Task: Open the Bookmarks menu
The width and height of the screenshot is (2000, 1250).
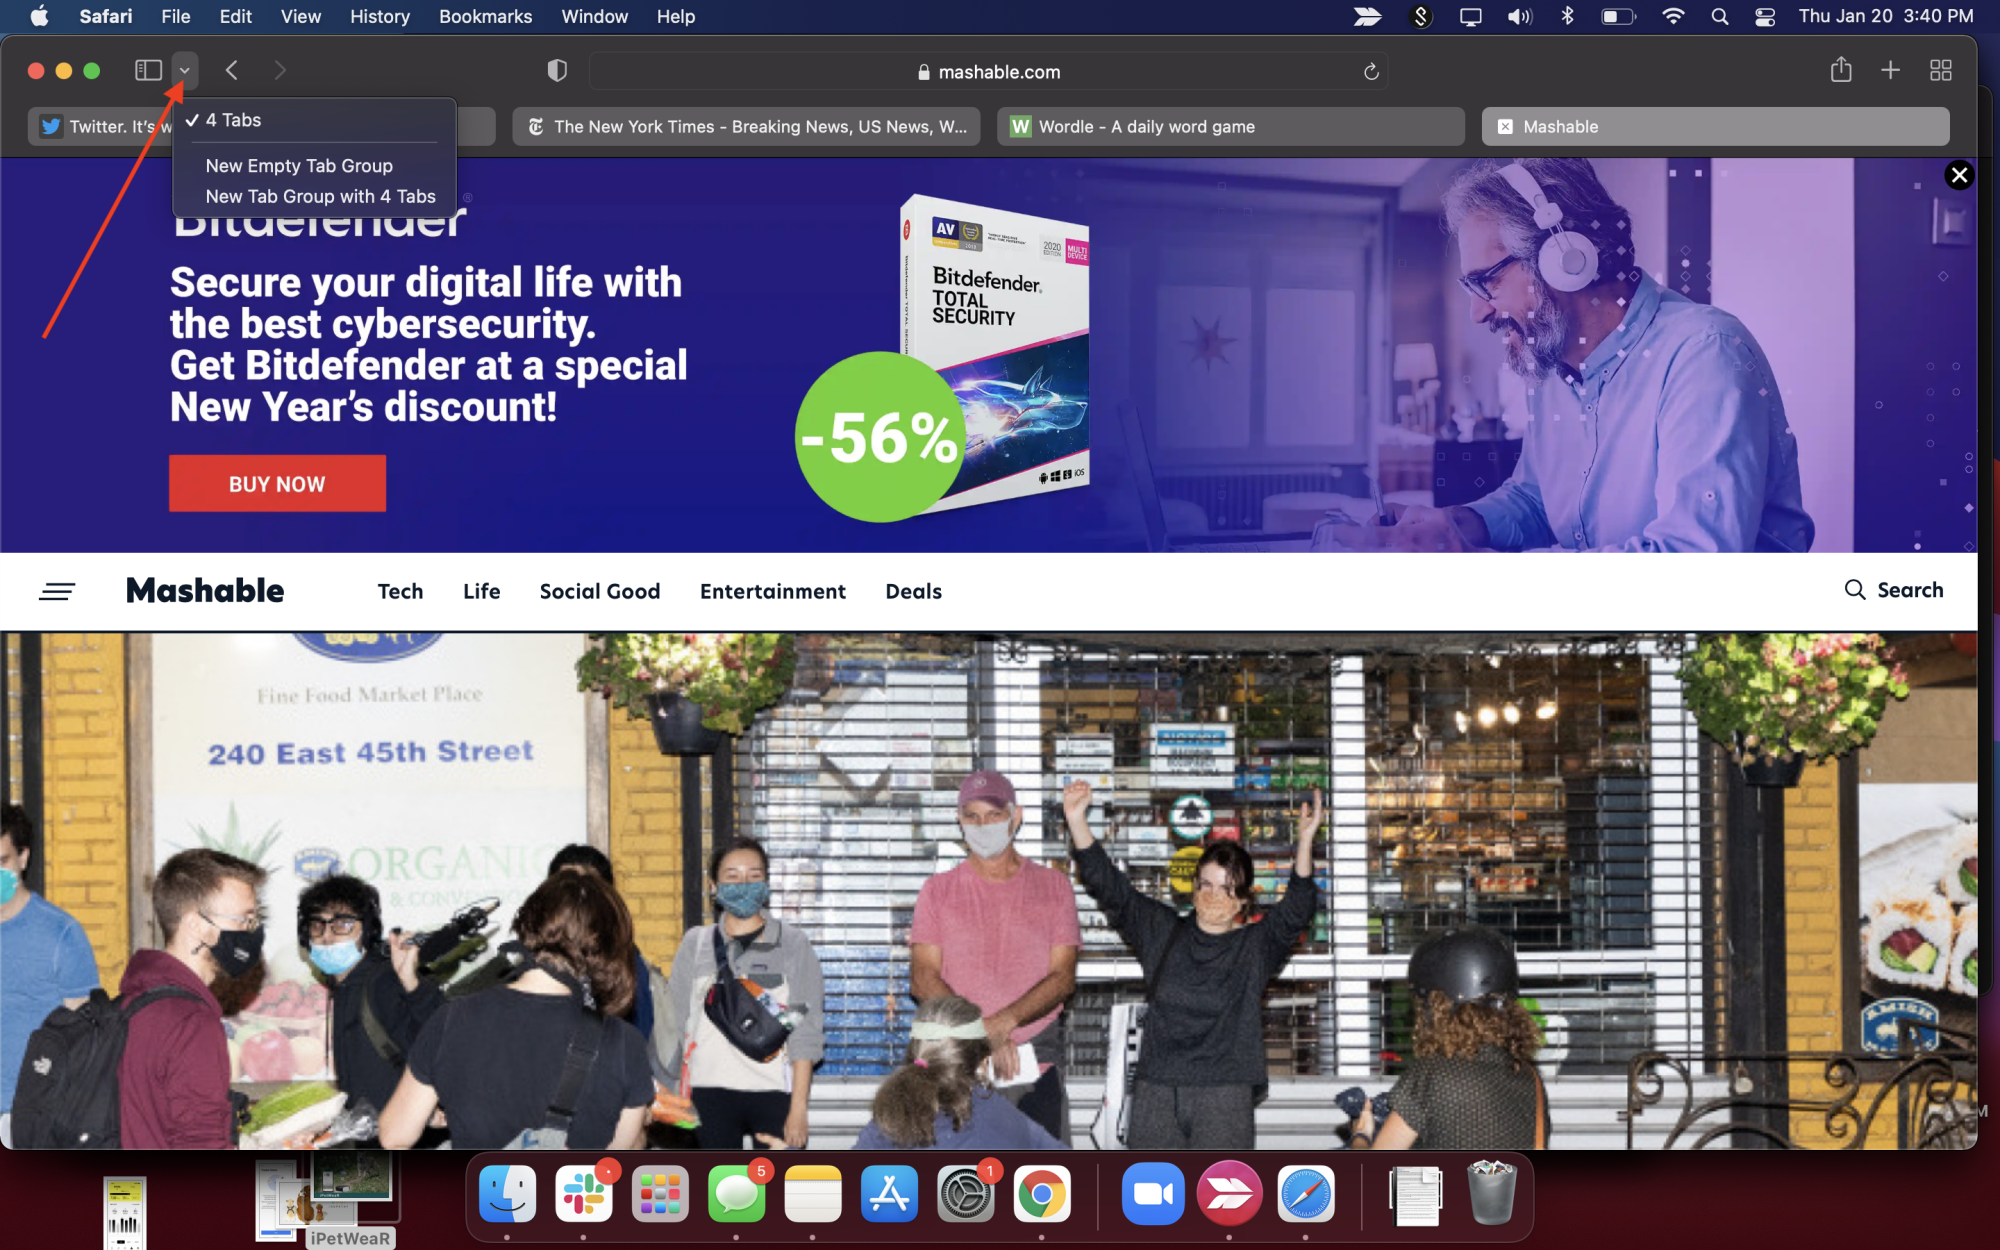Action: [x=485, y=16]
